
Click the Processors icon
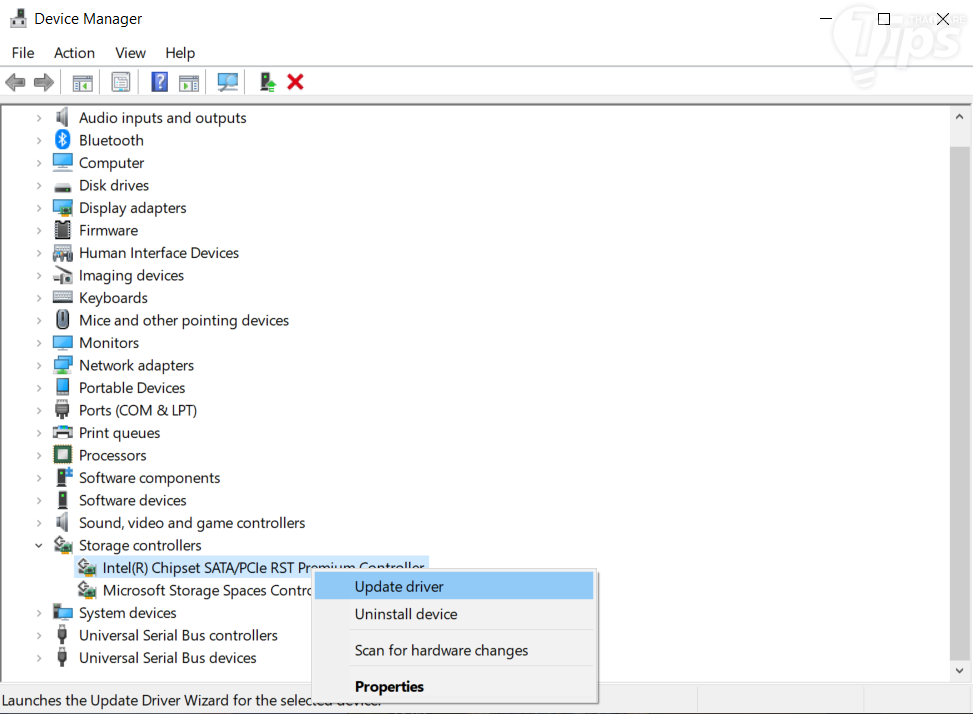(x=63, y=455)
